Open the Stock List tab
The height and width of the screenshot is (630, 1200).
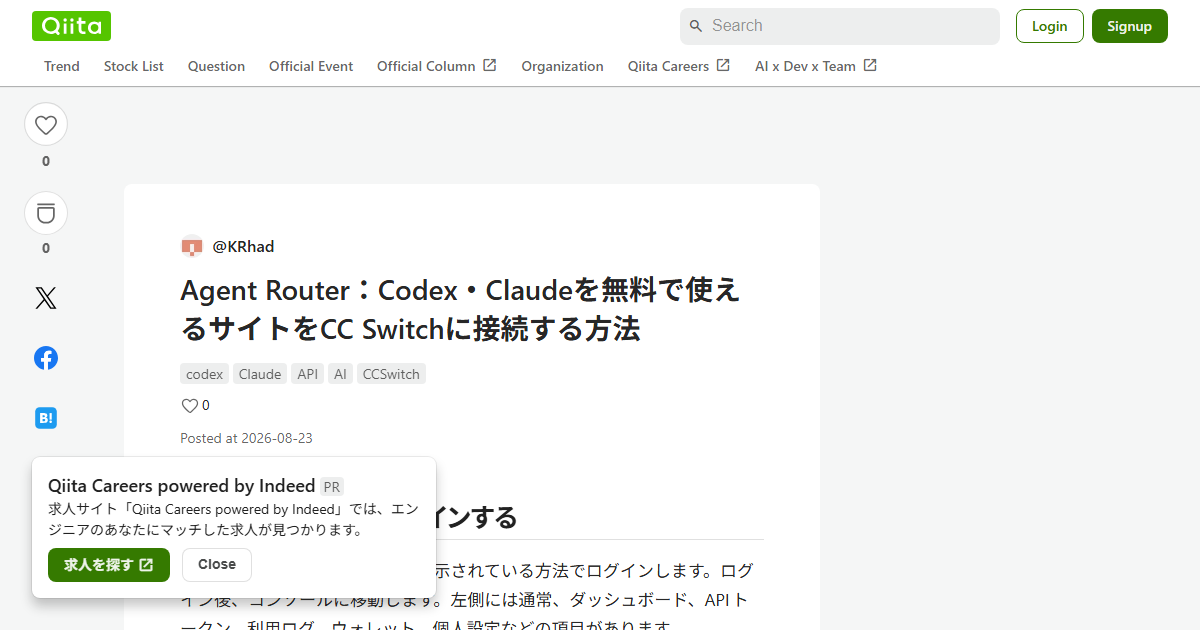click(134, 66)
